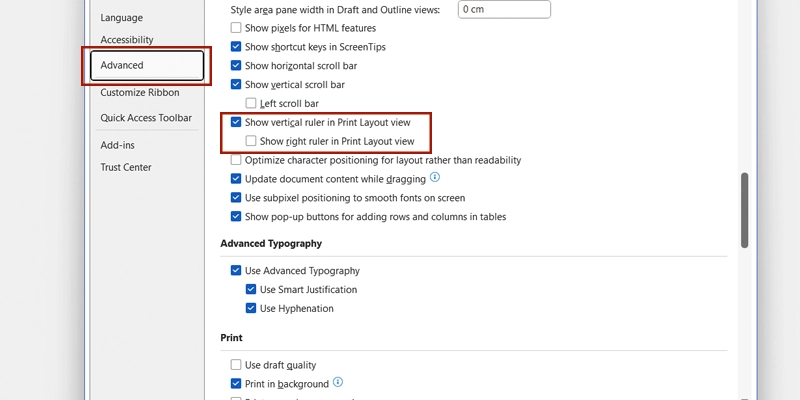Open the Language settings category

(x=122, y=18)
